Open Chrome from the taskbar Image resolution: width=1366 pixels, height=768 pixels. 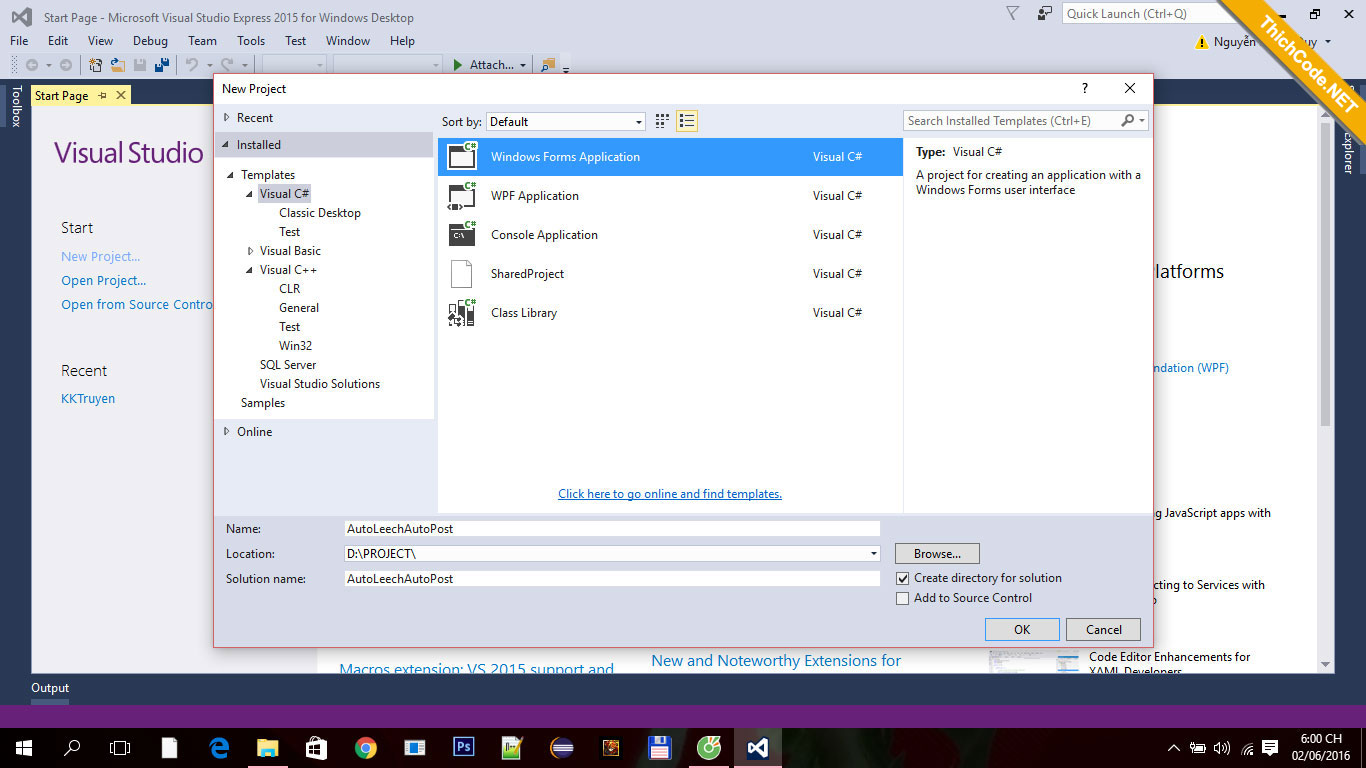tap(366, 747)
